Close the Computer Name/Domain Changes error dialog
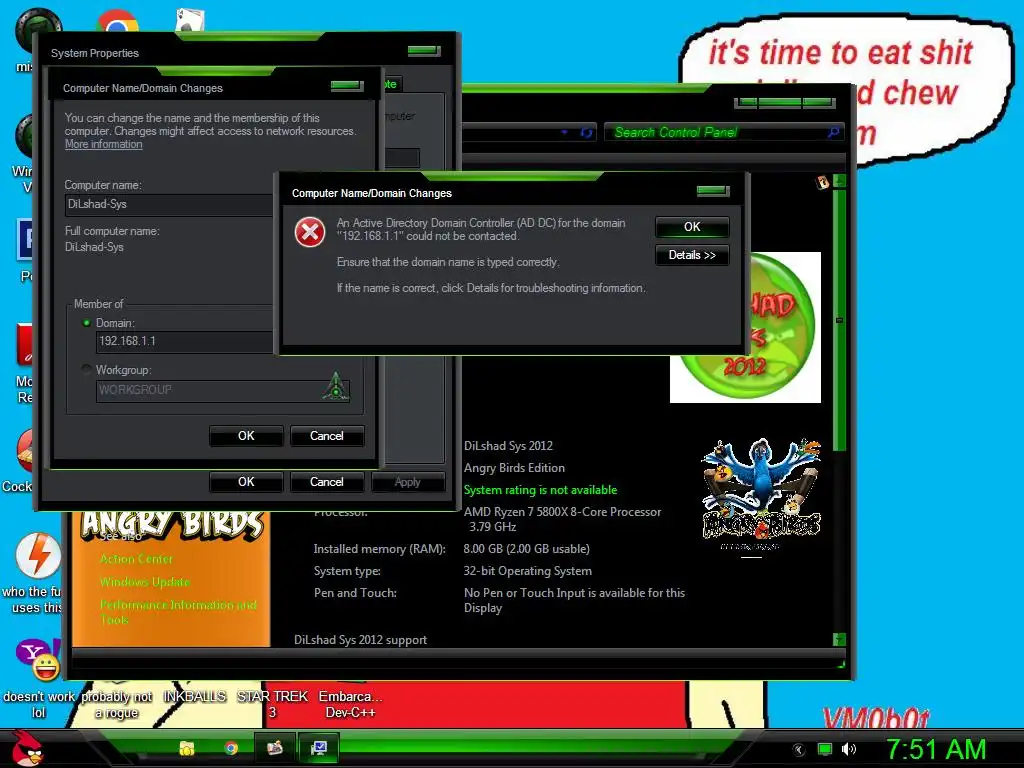 tap(712, 191)
